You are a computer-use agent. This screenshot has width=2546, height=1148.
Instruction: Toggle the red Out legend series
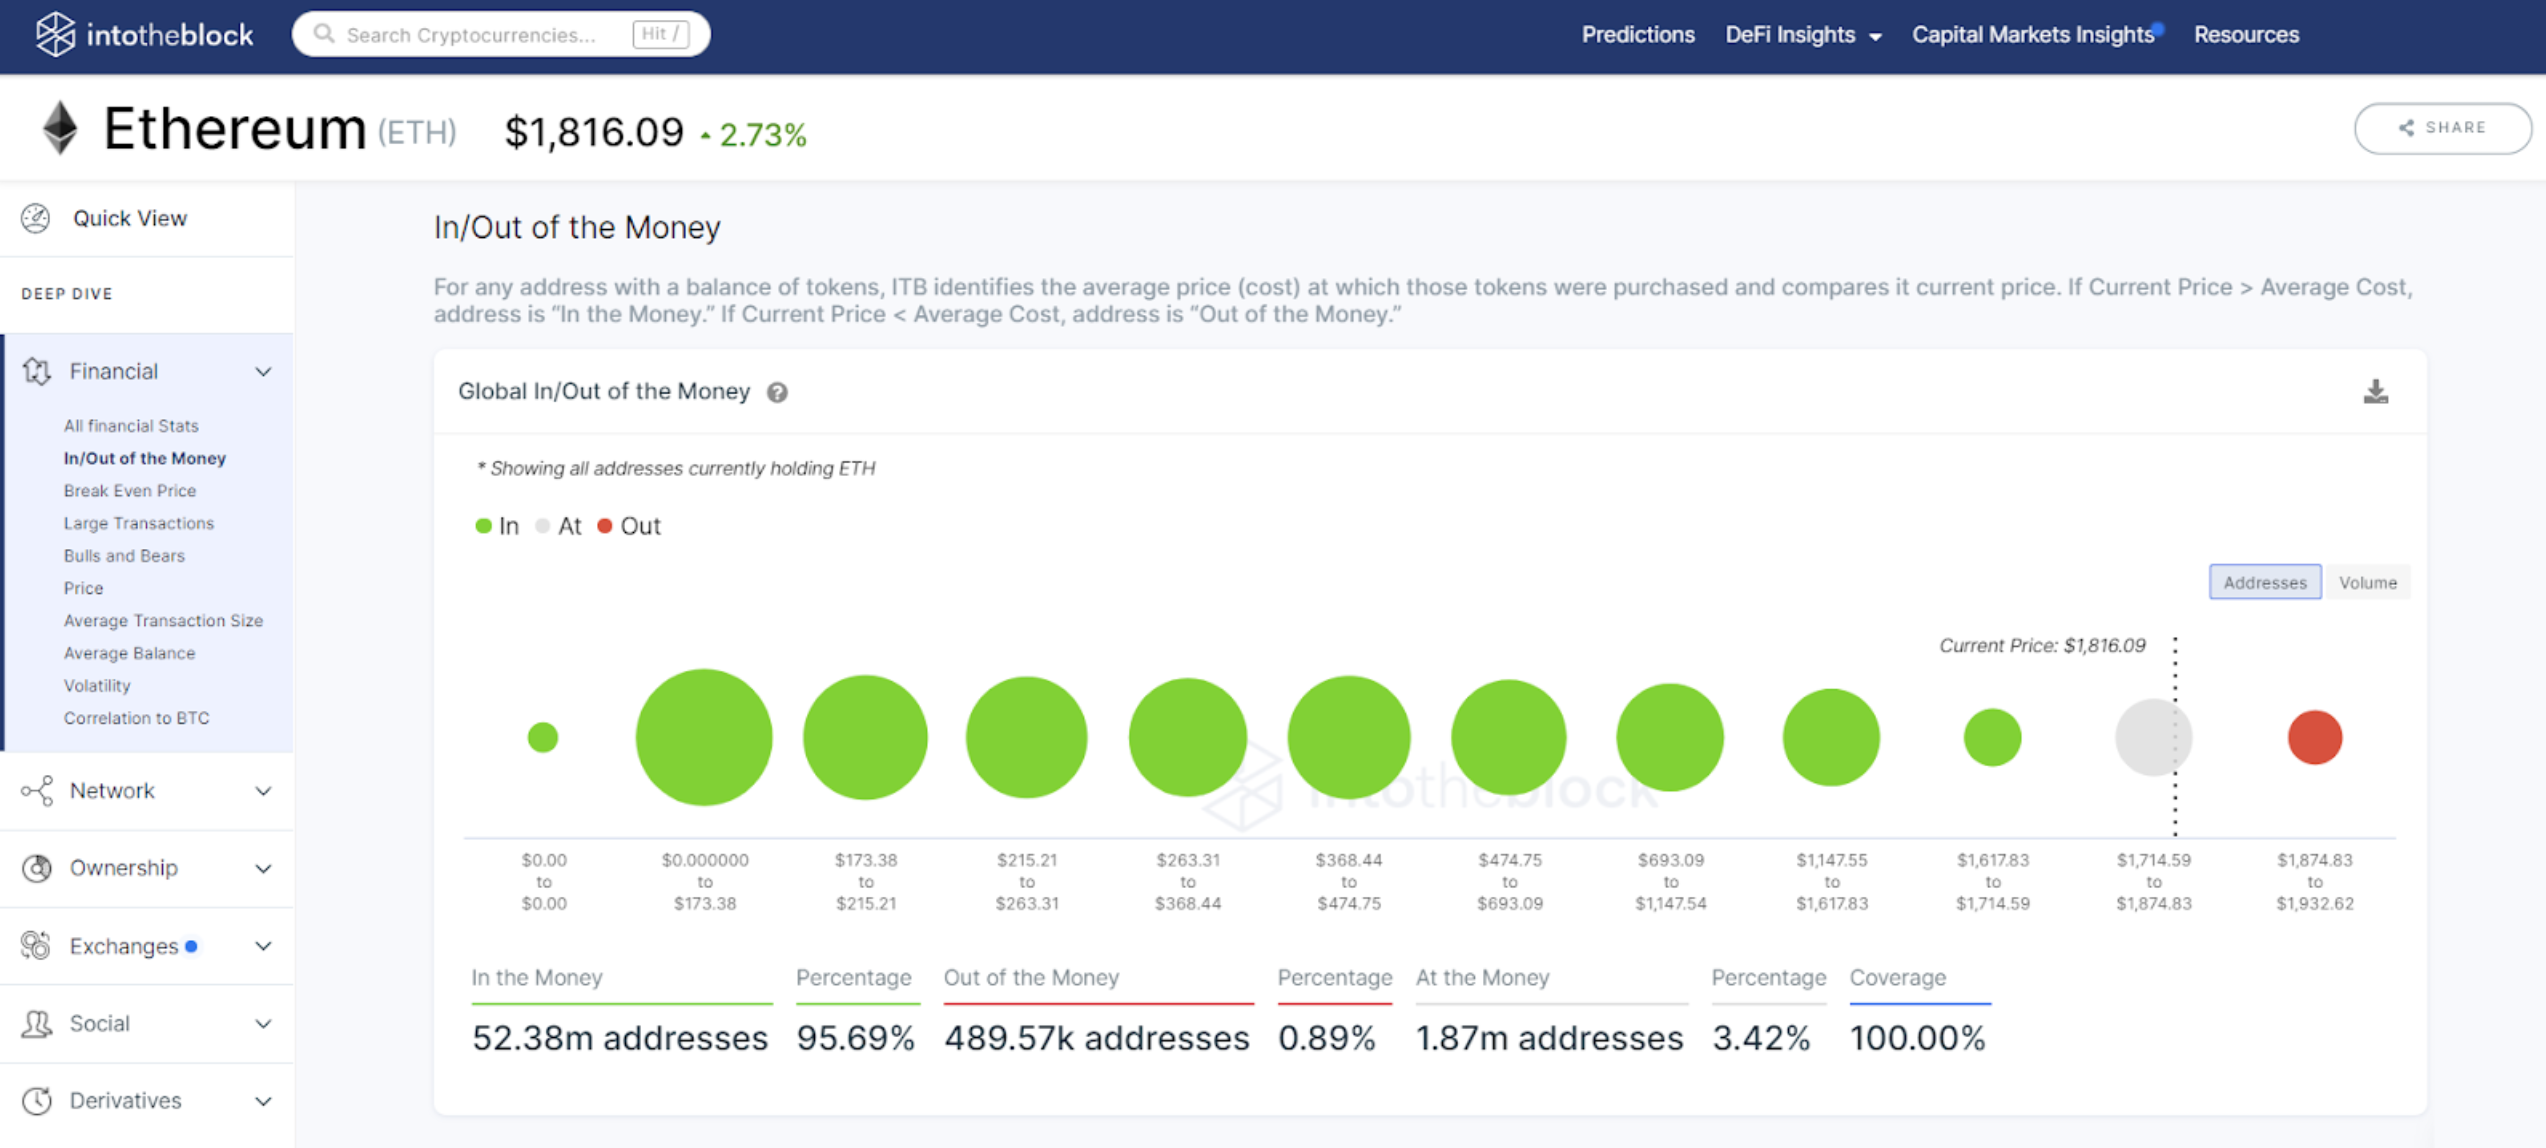[629, 526]
